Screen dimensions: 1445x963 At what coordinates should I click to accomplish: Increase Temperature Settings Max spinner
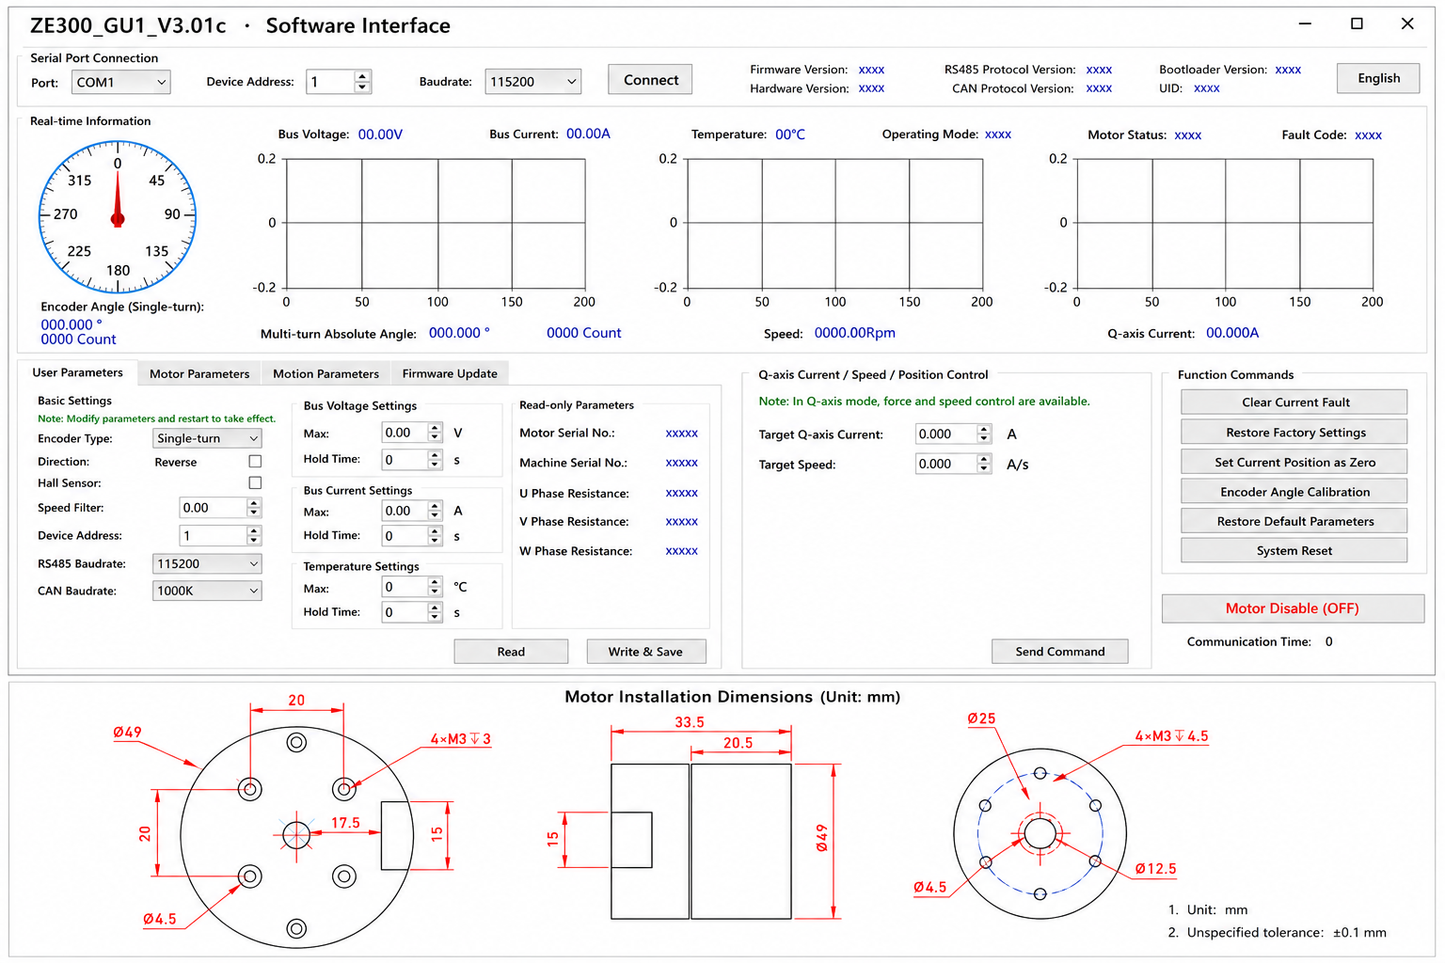point(434,583)
